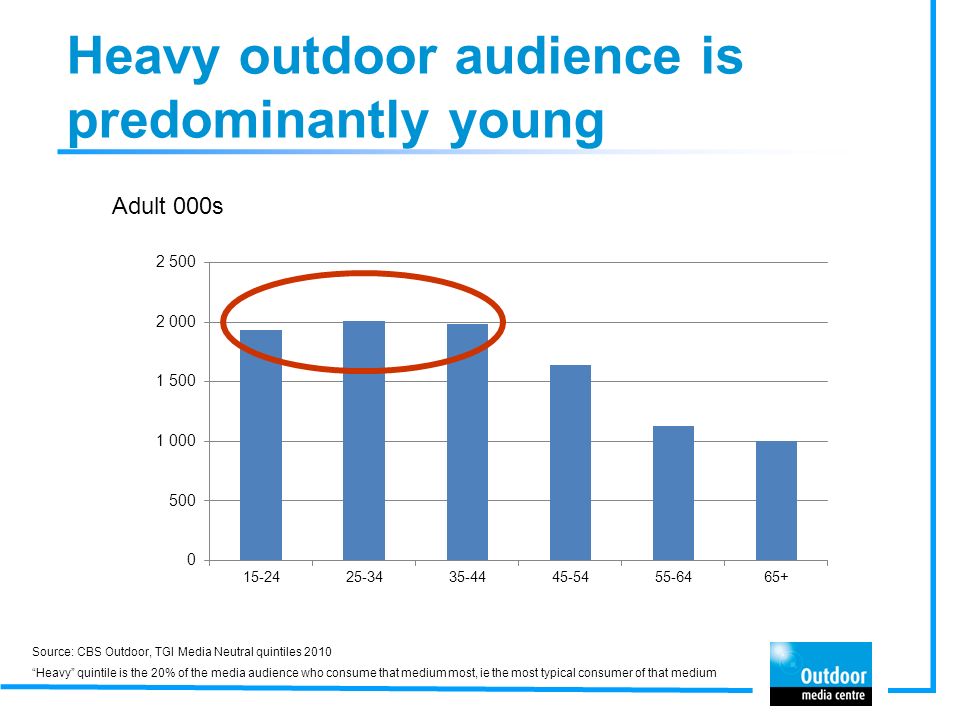
Task: Click the '2 500' y-axis label
Action: (176, 262)
